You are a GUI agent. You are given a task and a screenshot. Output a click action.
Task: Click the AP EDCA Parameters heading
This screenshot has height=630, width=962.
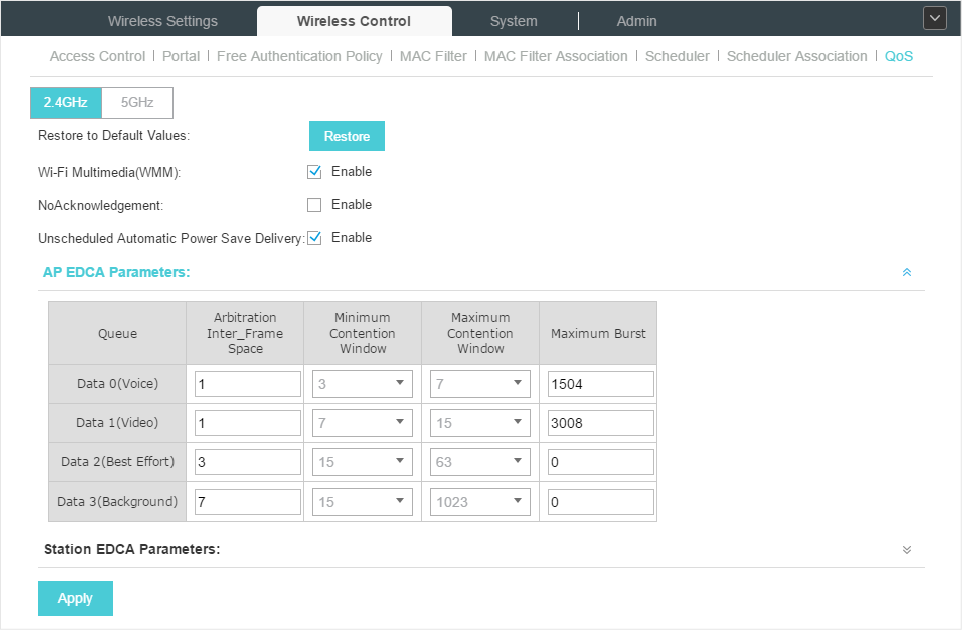pyautogui.click(x=117, y=272)
